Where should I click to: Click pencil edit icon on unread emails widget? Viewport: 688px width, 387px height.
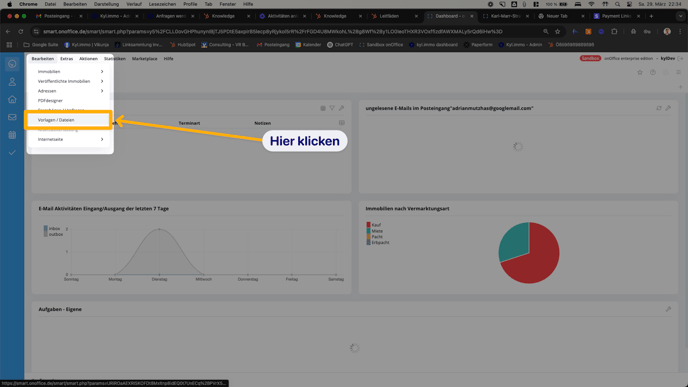pos(668,108)
